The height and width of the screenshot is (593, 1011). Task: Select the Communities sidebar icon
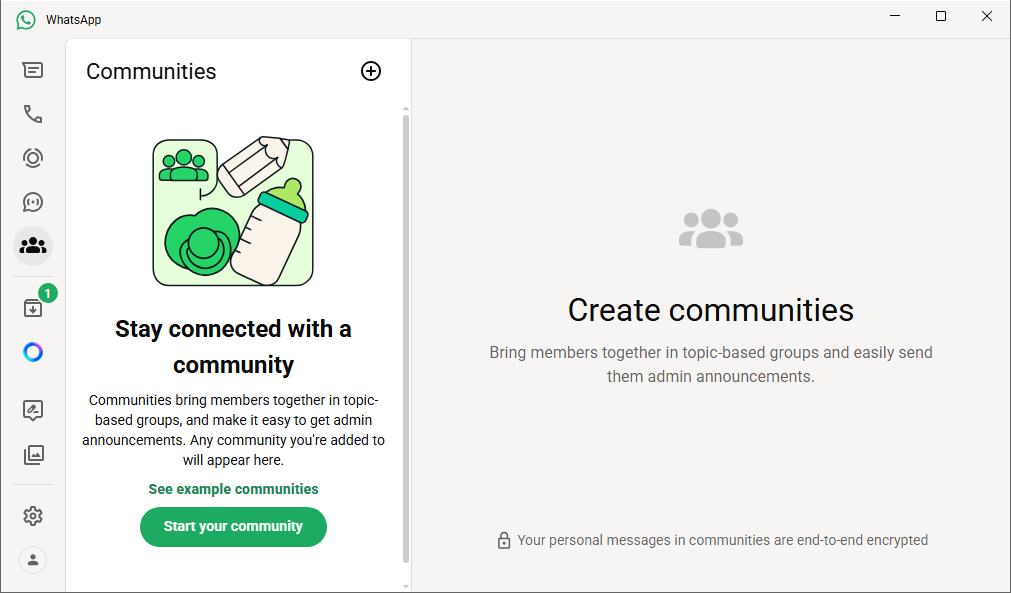(x=33, y=245)
